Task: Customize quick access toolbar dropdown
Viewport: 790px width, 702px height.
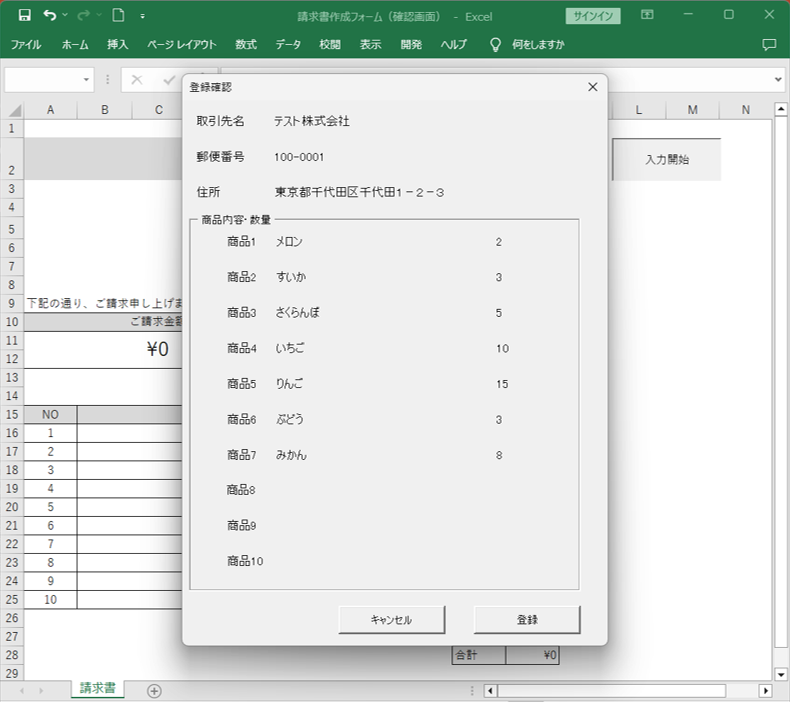Action: tap(143, 16)
